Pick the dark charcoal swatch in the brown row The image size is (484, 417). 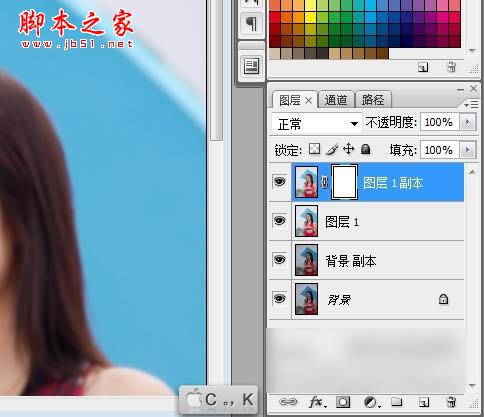pos(322,54)
